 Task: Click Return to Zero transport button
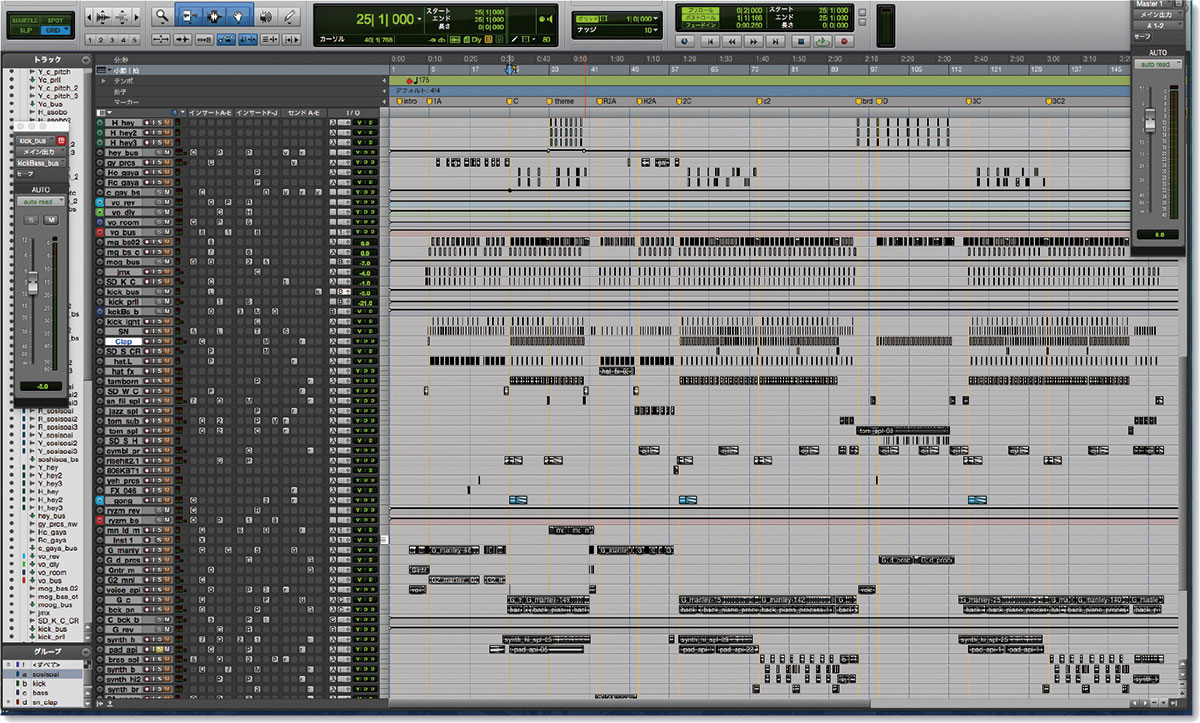tap(711, 41)
